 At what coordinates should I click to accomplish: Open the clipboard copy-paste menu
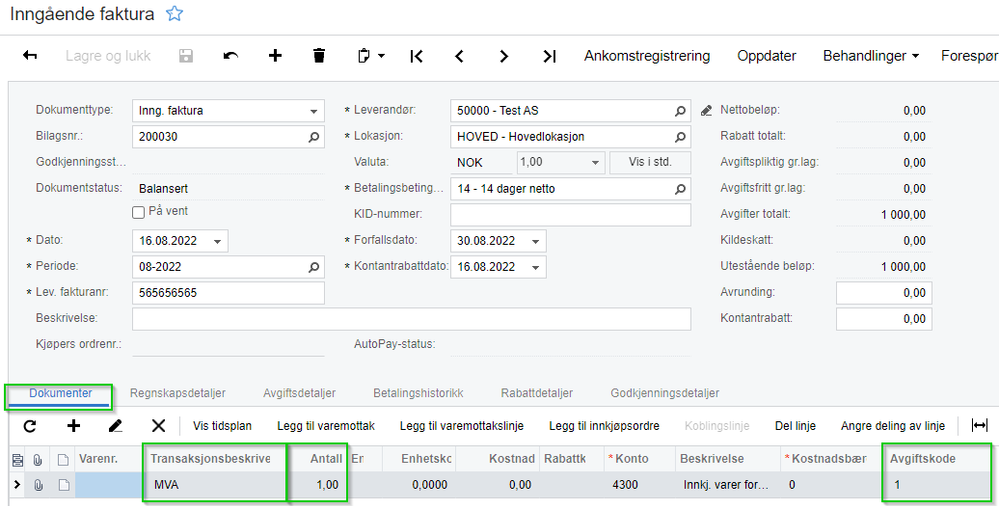[x=371, y=56]
